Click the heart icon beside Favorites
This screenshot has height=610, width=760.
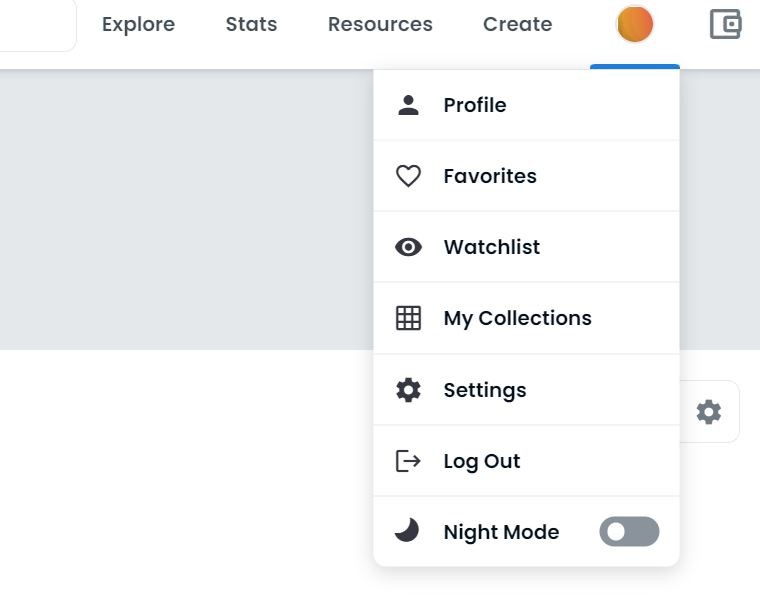click(408, 176)
